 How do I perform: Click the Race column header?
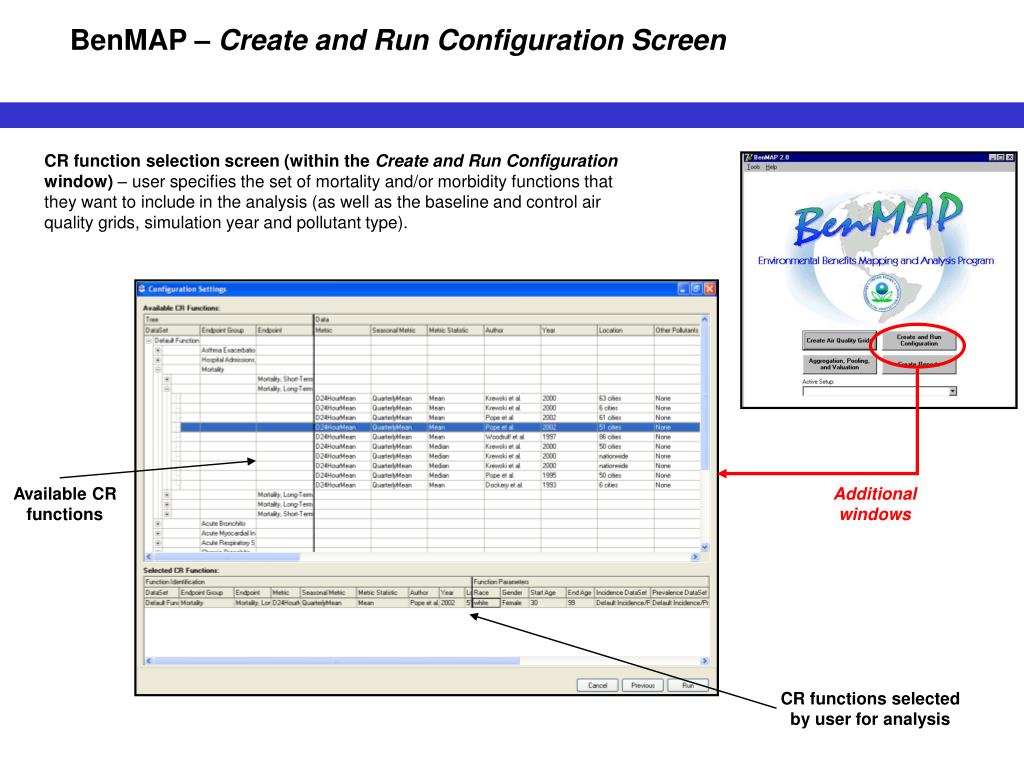486,592
